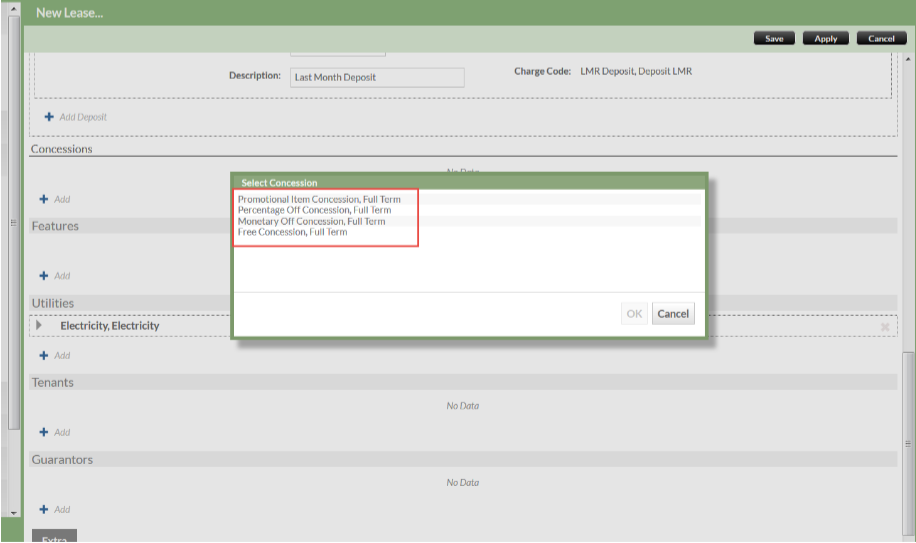Select Promotional Item Concession, Full Term
The height and width of the screenshot is (543, 916).
click(319, 200)
